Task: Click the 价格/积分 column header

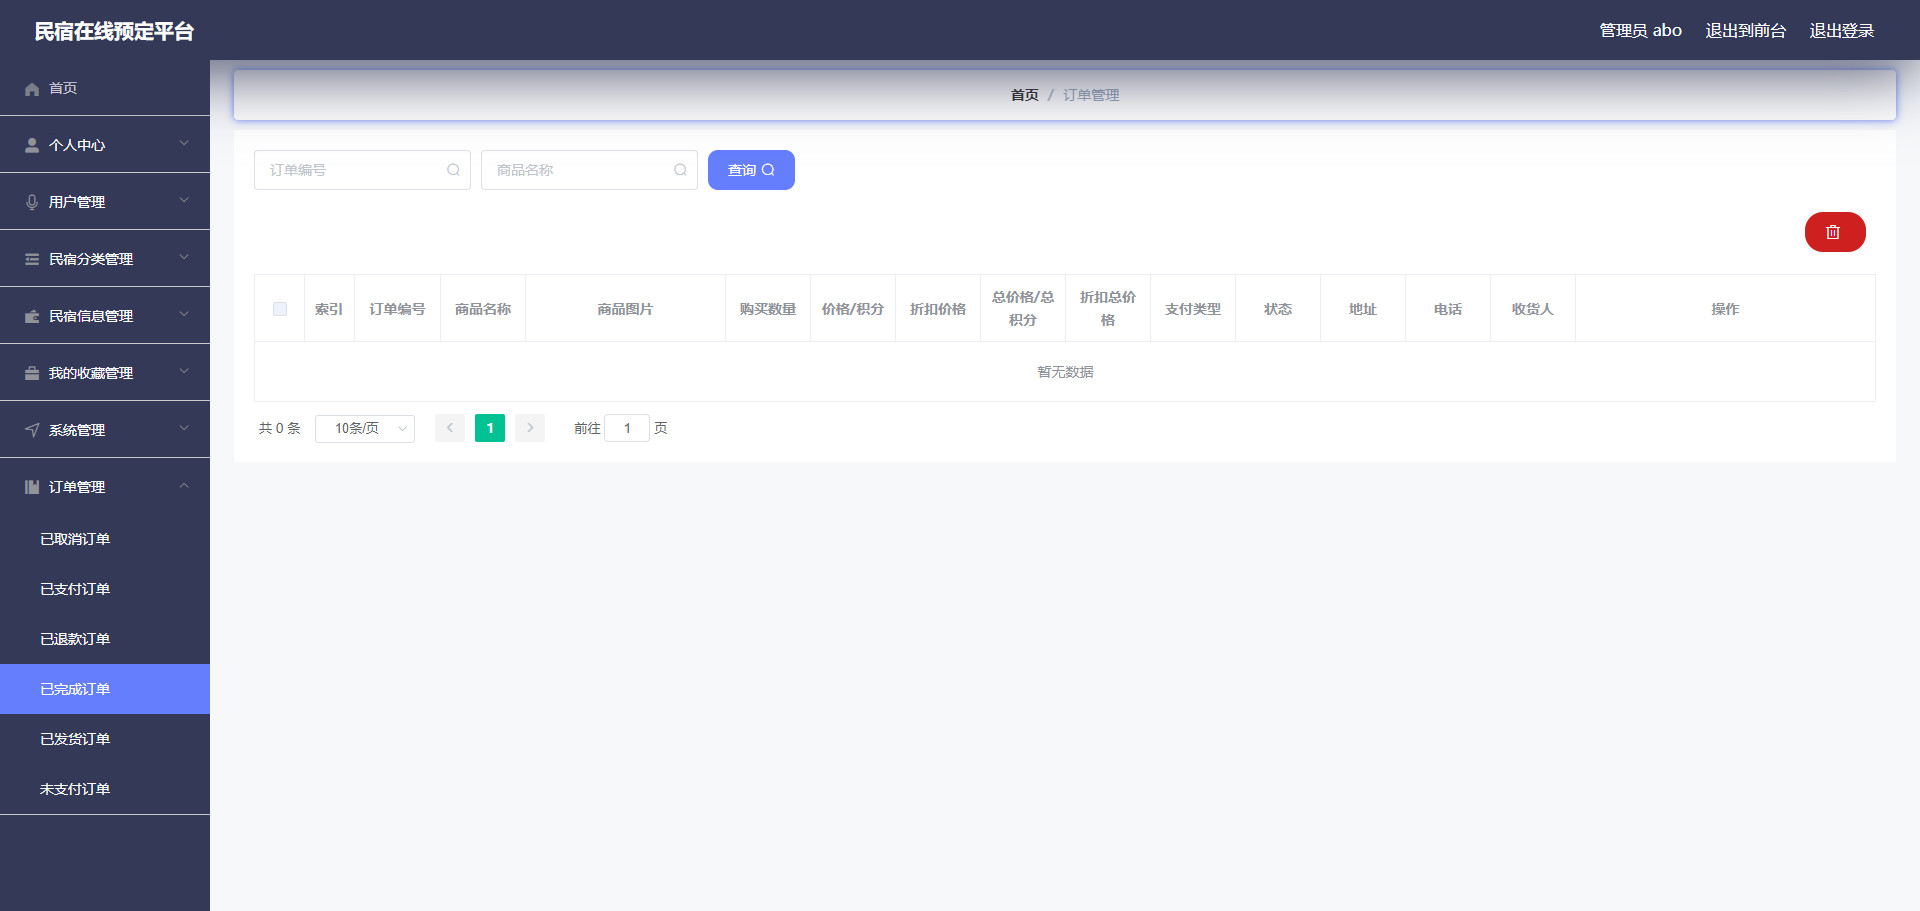Action: tap(853, 309)
